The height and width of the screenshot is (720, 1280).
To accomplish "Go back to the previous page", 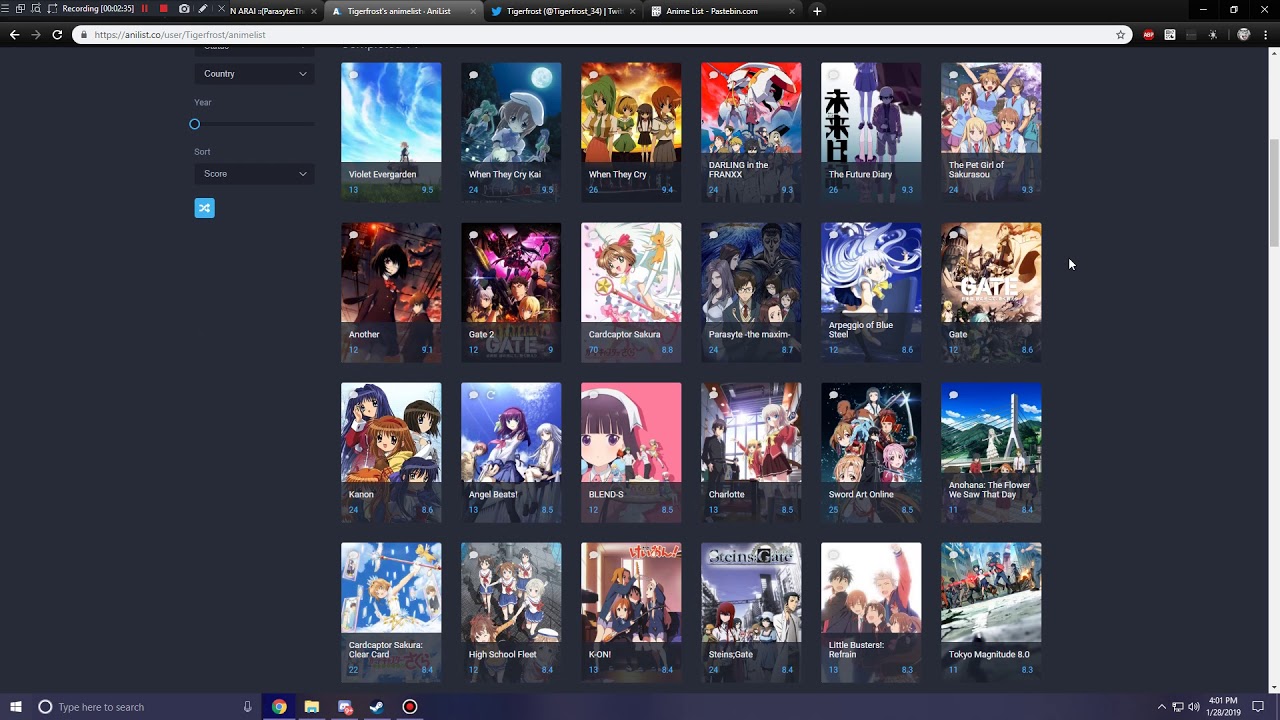I will [x=14, y=34].
